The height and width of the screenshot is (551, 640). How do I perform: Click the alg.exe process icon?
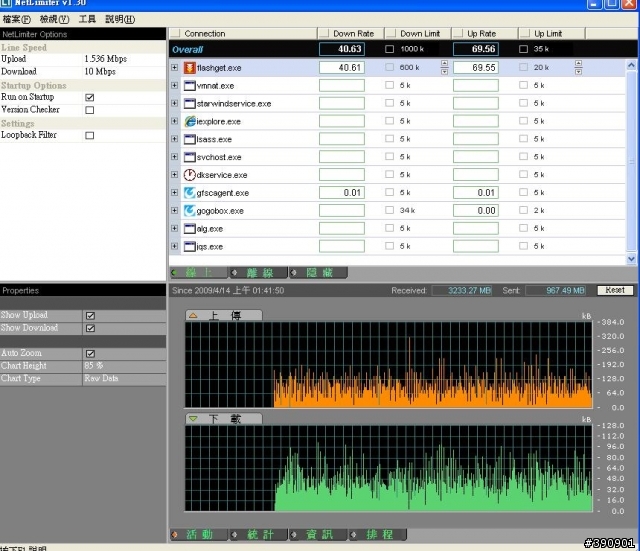coord(189,229)
